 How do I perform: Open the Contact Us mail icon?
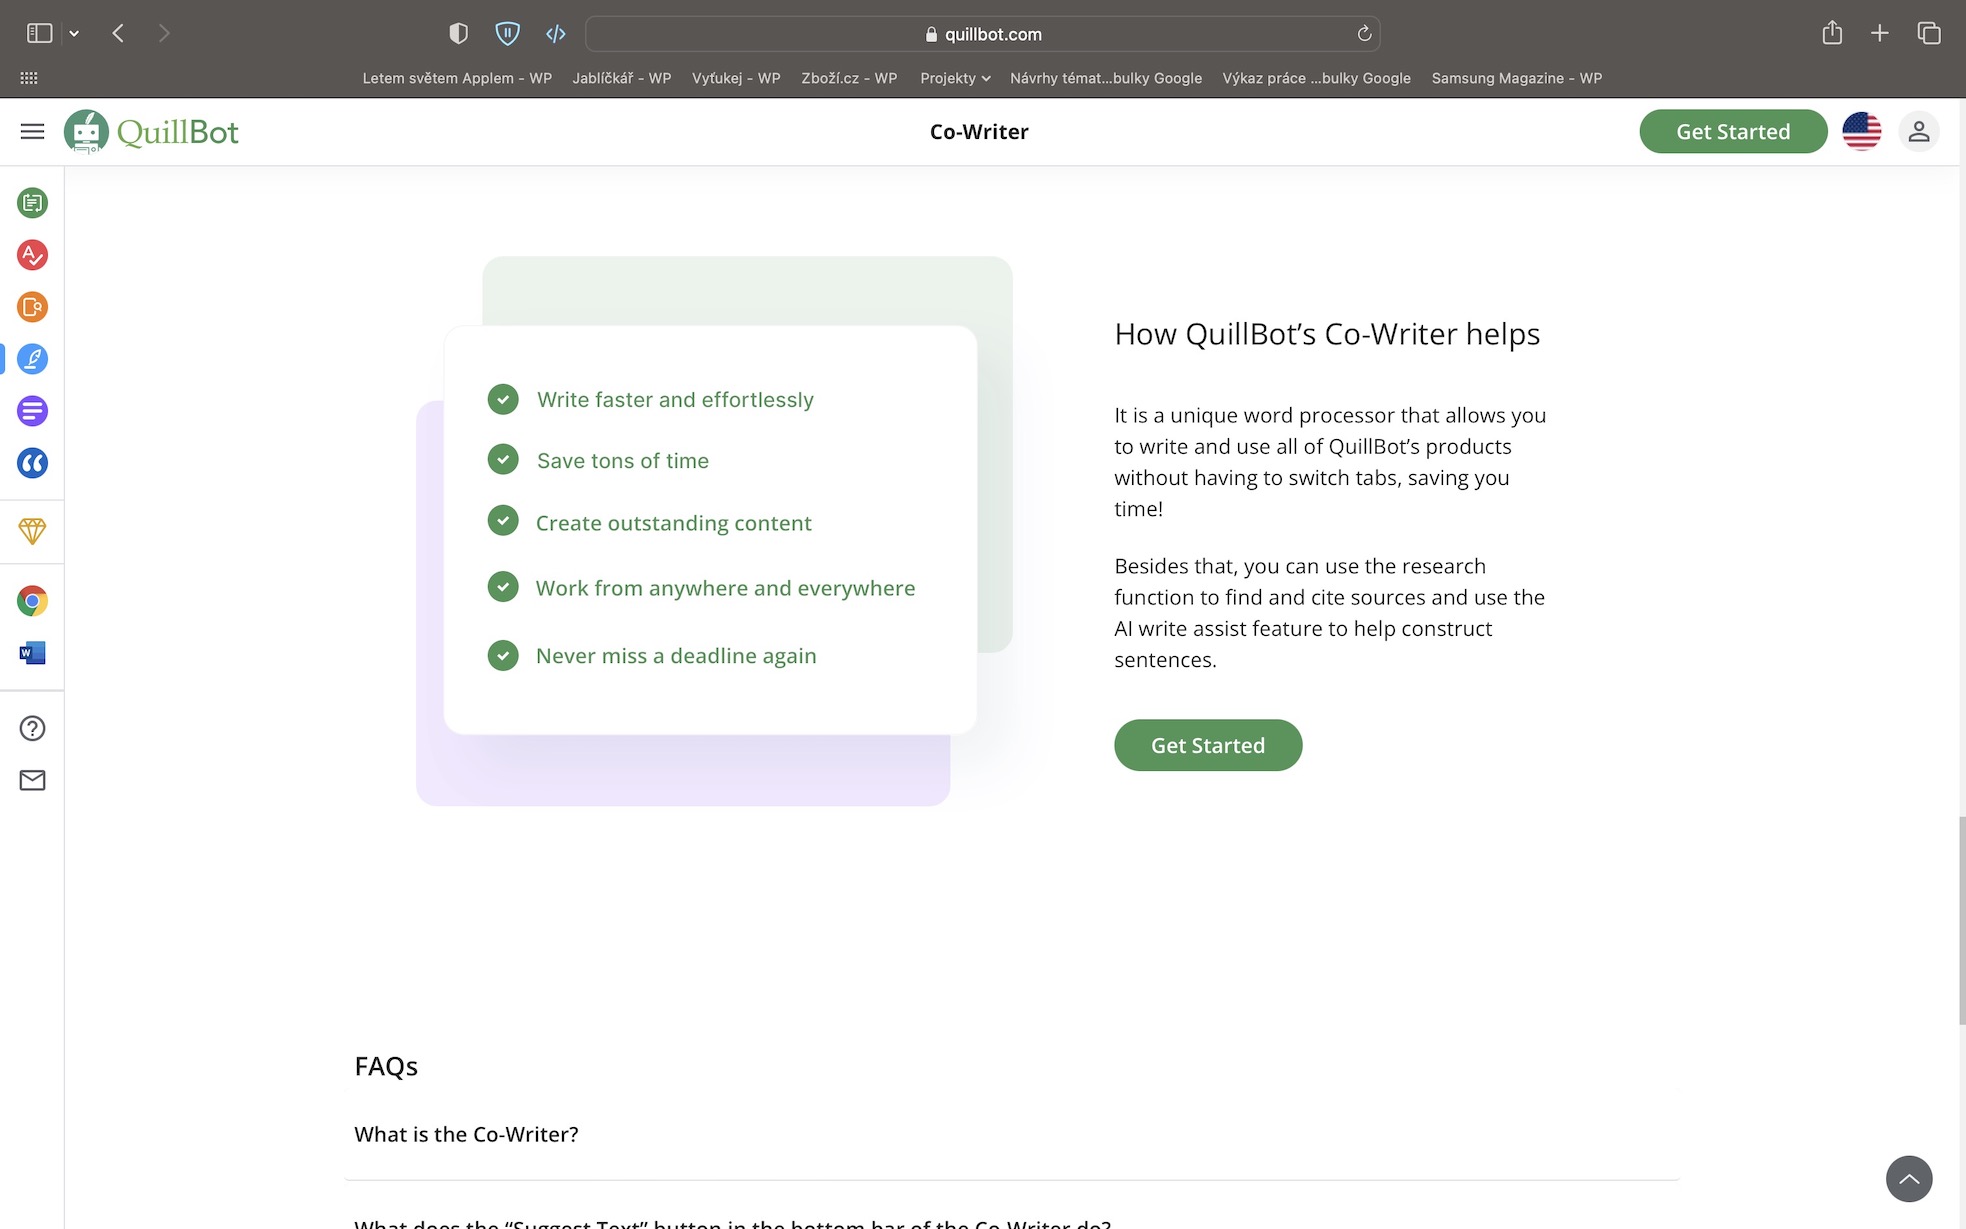32,780
